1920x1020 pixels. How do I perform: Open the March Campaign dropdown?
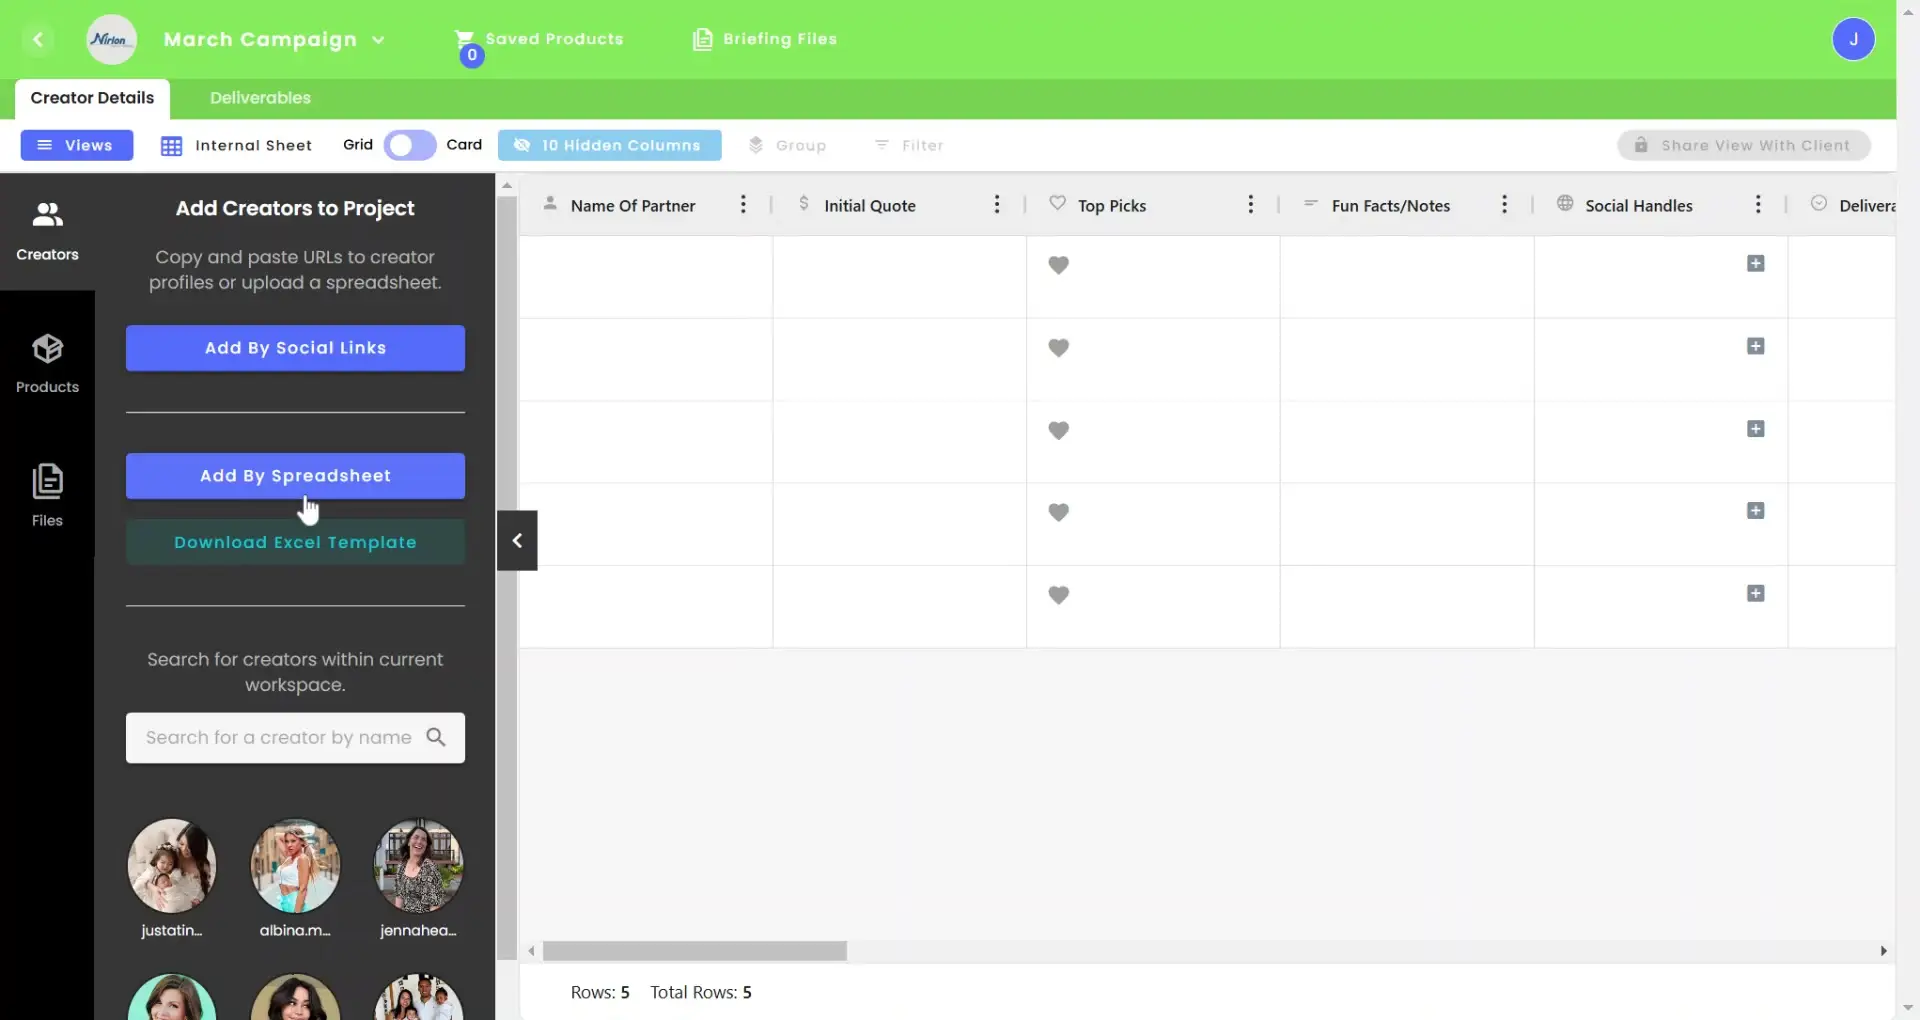point(379,40)
